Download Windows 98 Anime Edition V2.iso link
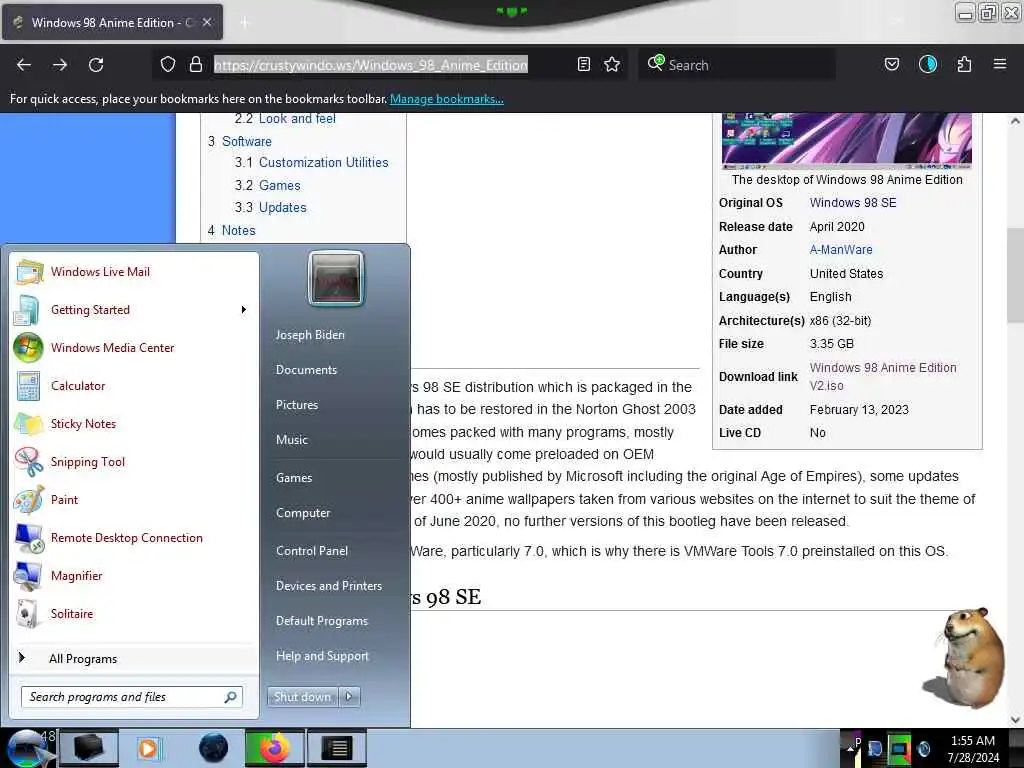The width and height of the screenshot is (1024, 768). click(x=883, y=377)
